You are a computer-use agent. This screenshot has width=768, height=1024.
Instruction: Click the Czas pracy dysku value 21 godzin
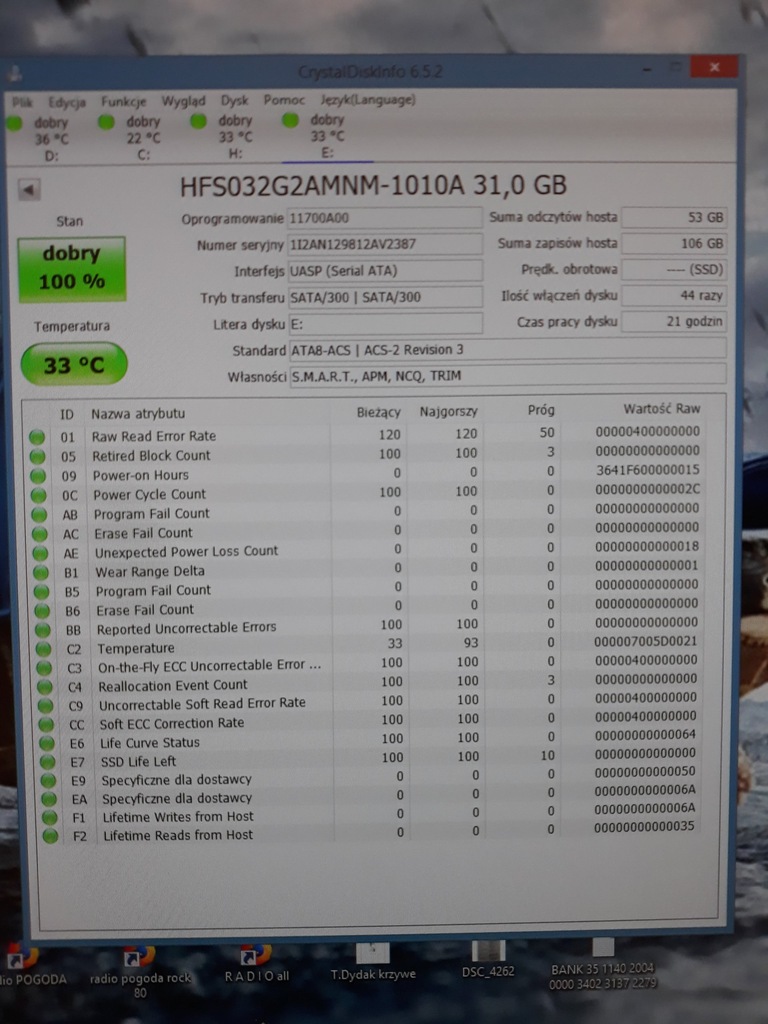674,321
